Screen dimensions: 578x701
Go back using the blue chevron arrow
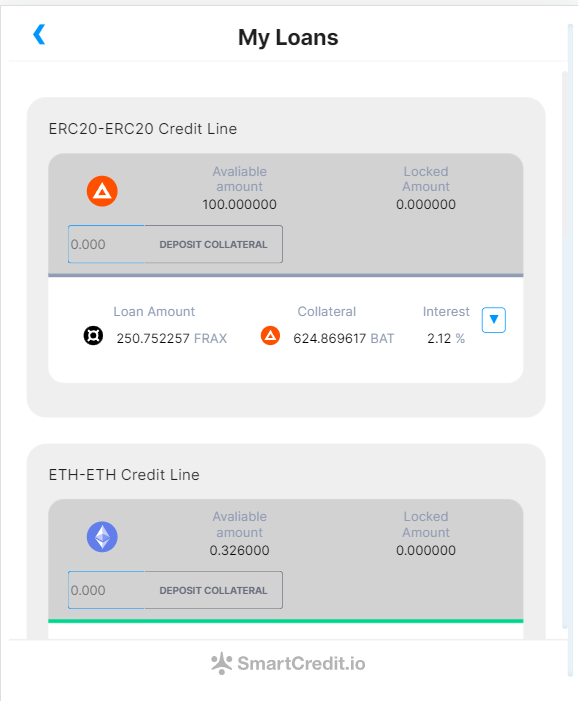[x=39, y=34]
